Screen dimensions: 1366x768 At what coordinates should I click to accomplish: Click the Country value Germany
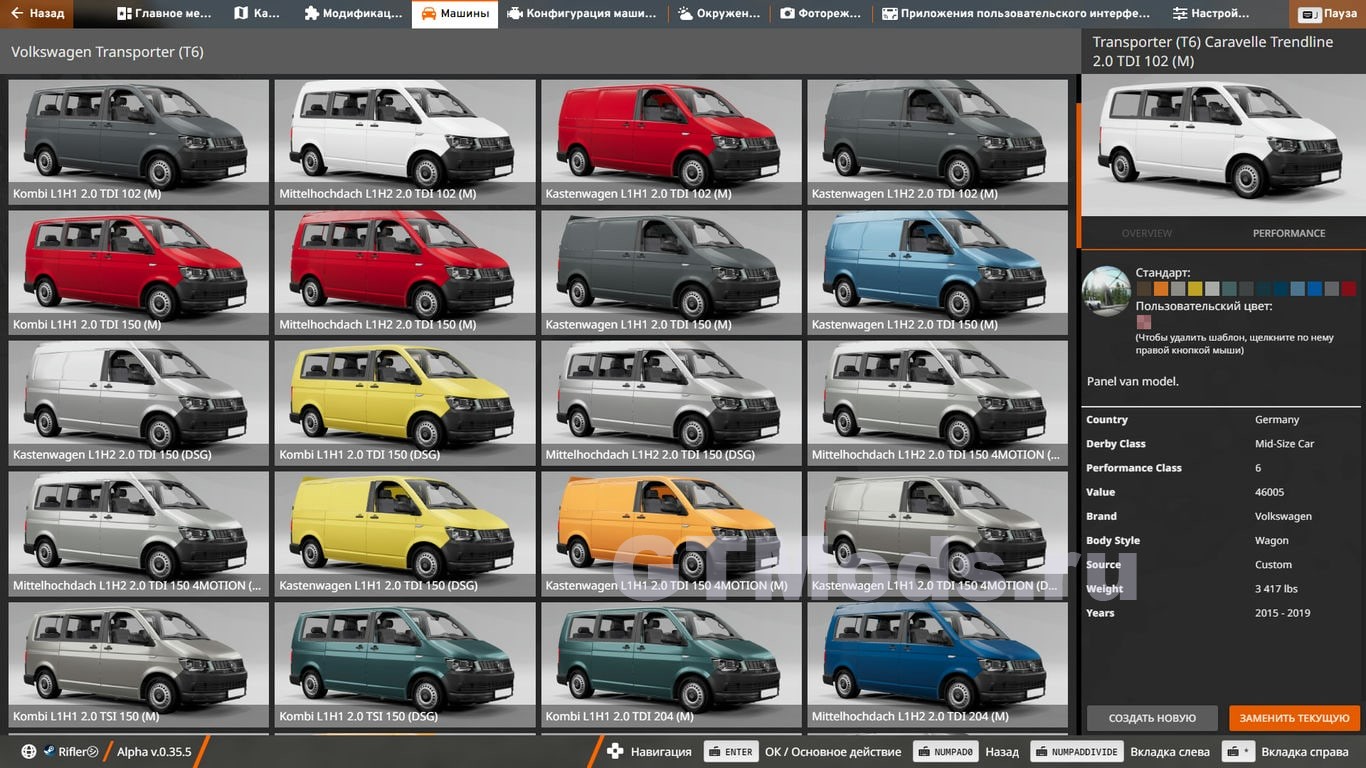[1277, 420]
